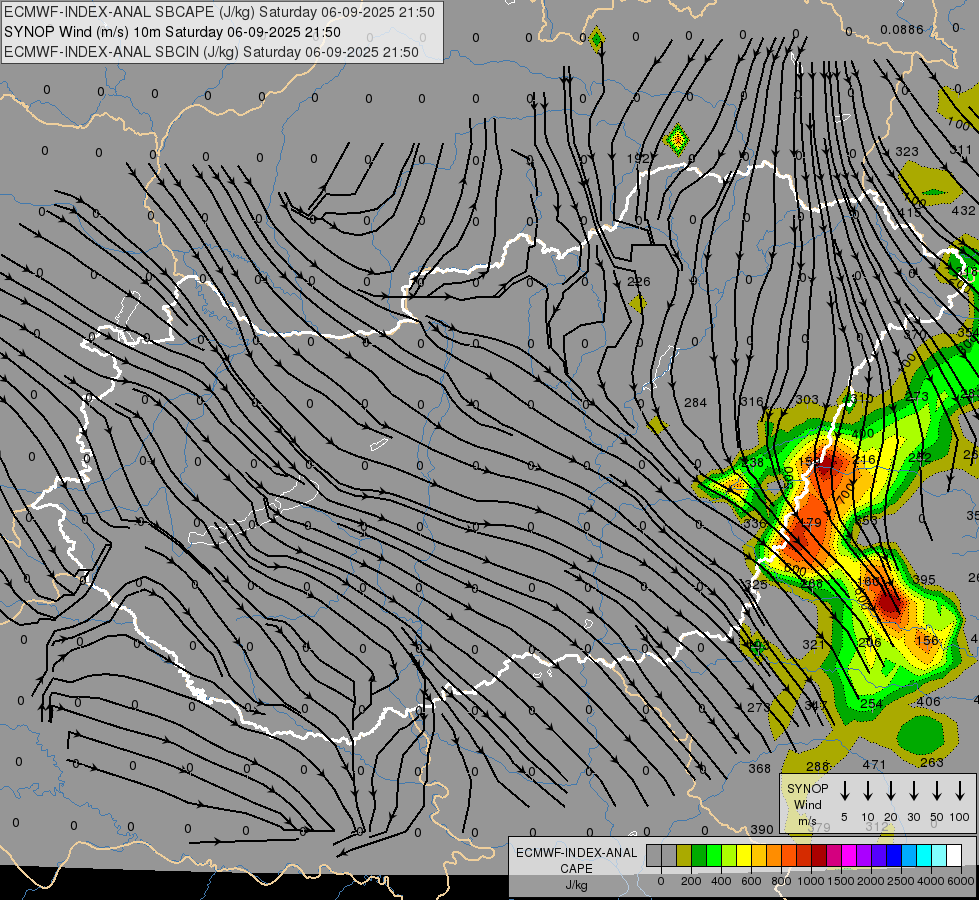Click the 390 value left of the wind legend
This screenshot has width=979, height=900.
762,829
